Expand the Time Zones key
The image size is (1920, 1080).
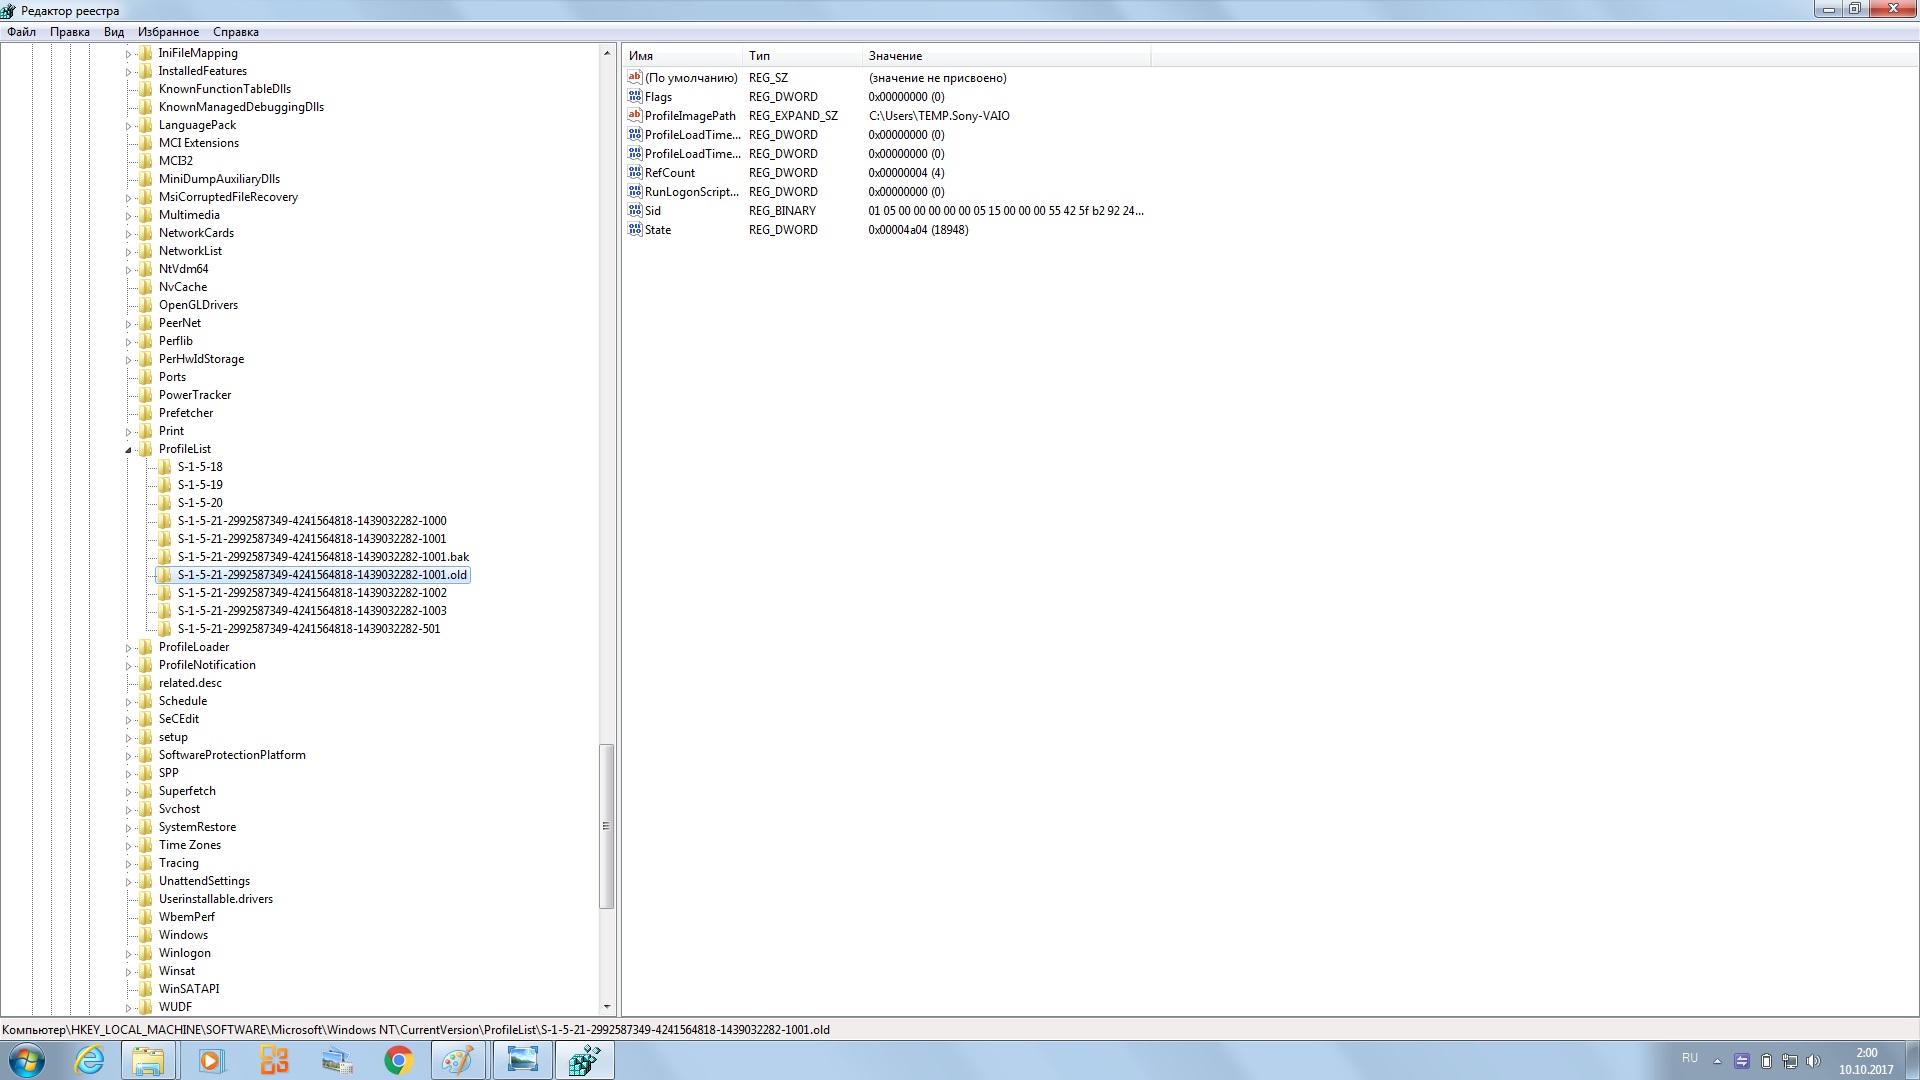[128, 846]
